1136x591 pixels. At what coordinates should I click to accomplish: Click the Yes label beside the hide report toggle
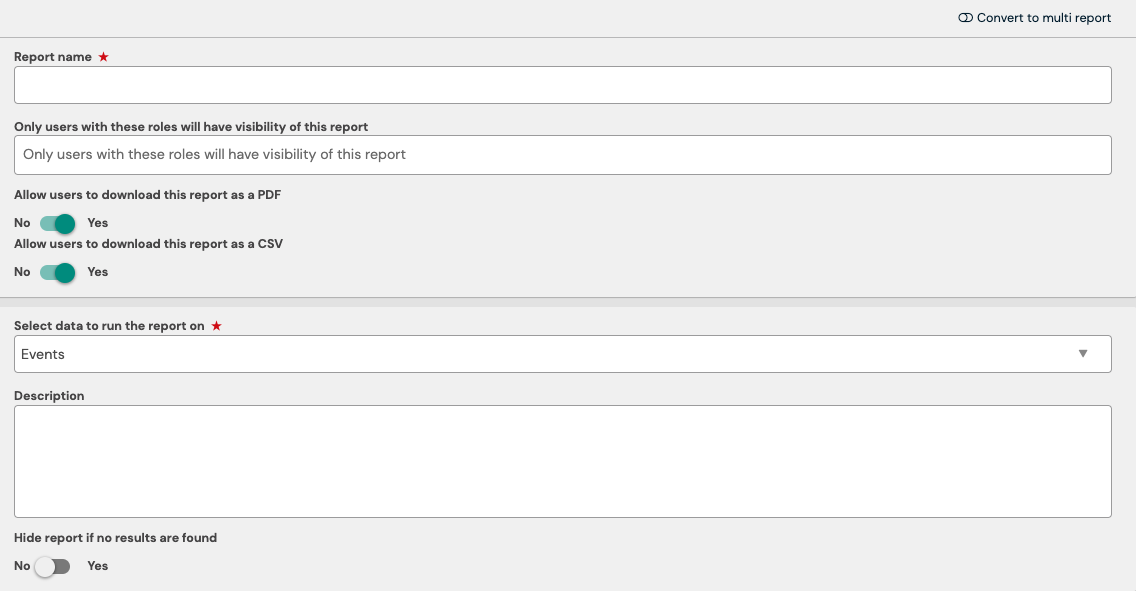pos(97,566)
